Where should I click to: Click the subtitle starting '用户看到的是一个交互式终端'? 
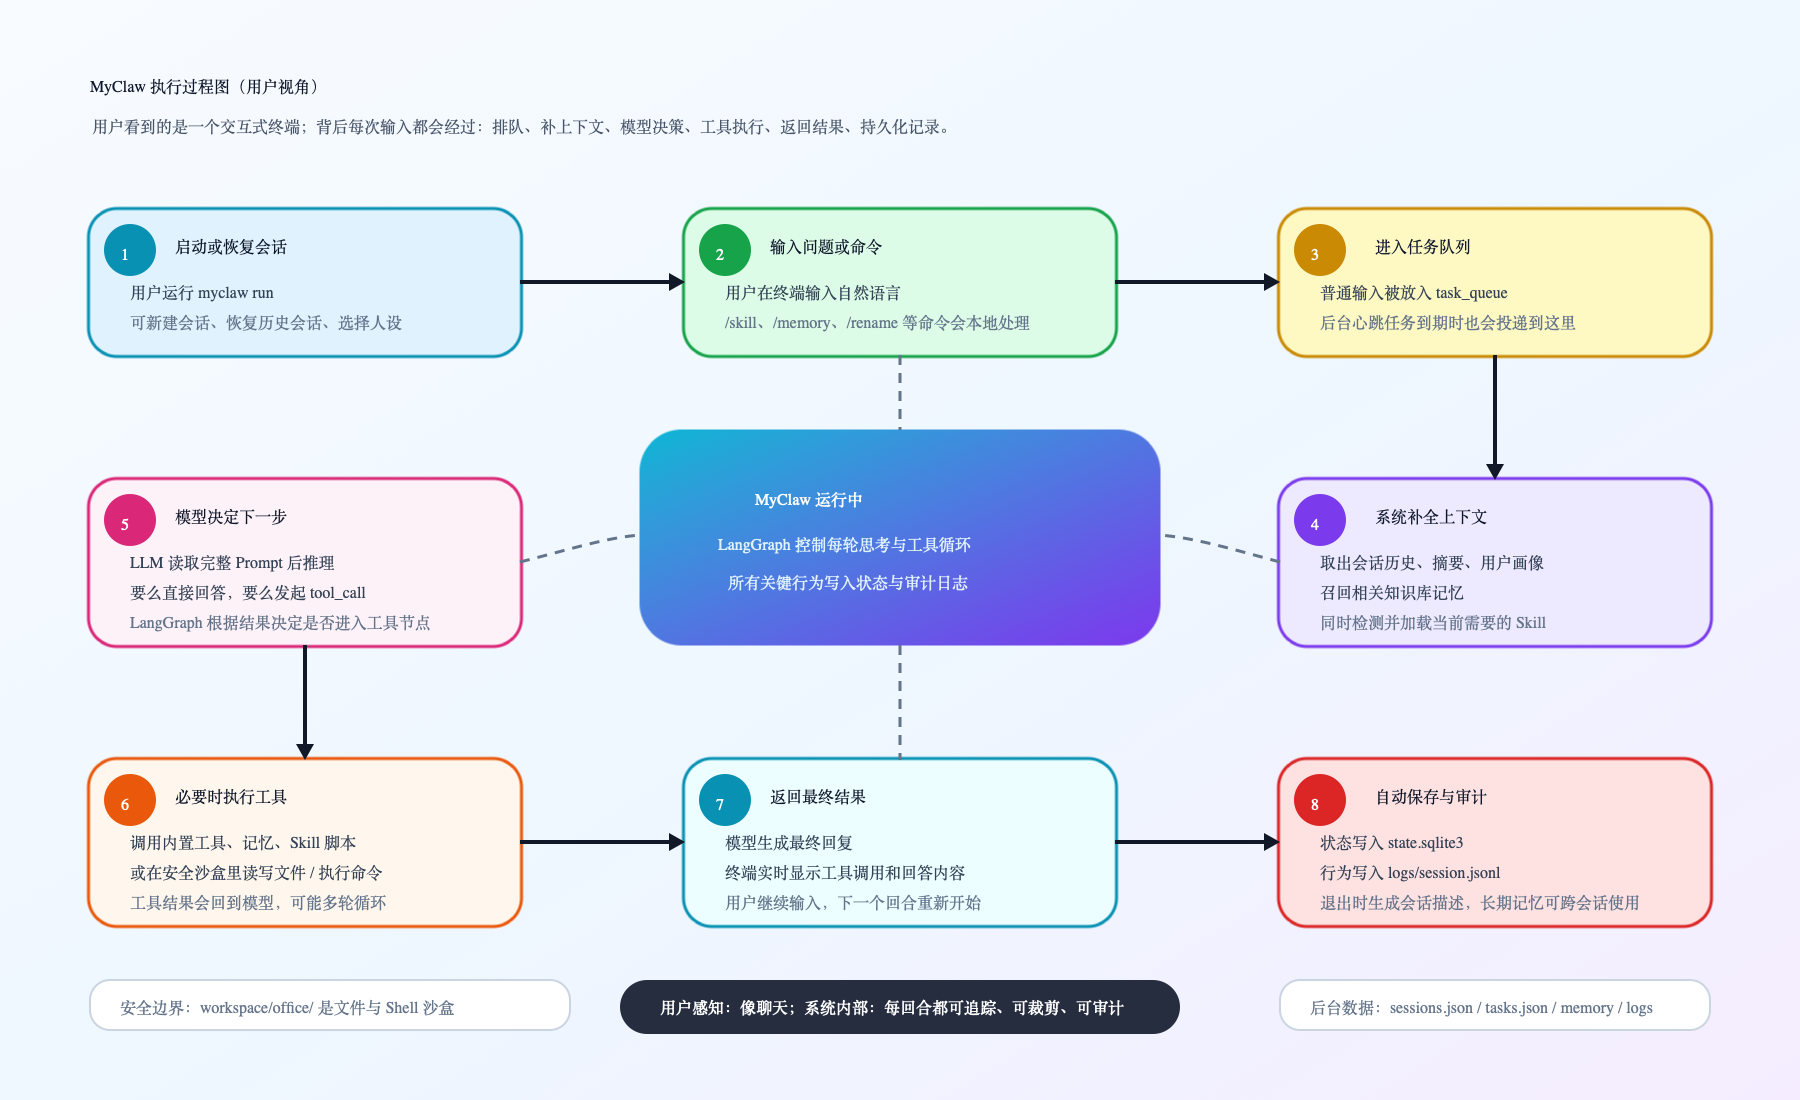coord(522,127)
